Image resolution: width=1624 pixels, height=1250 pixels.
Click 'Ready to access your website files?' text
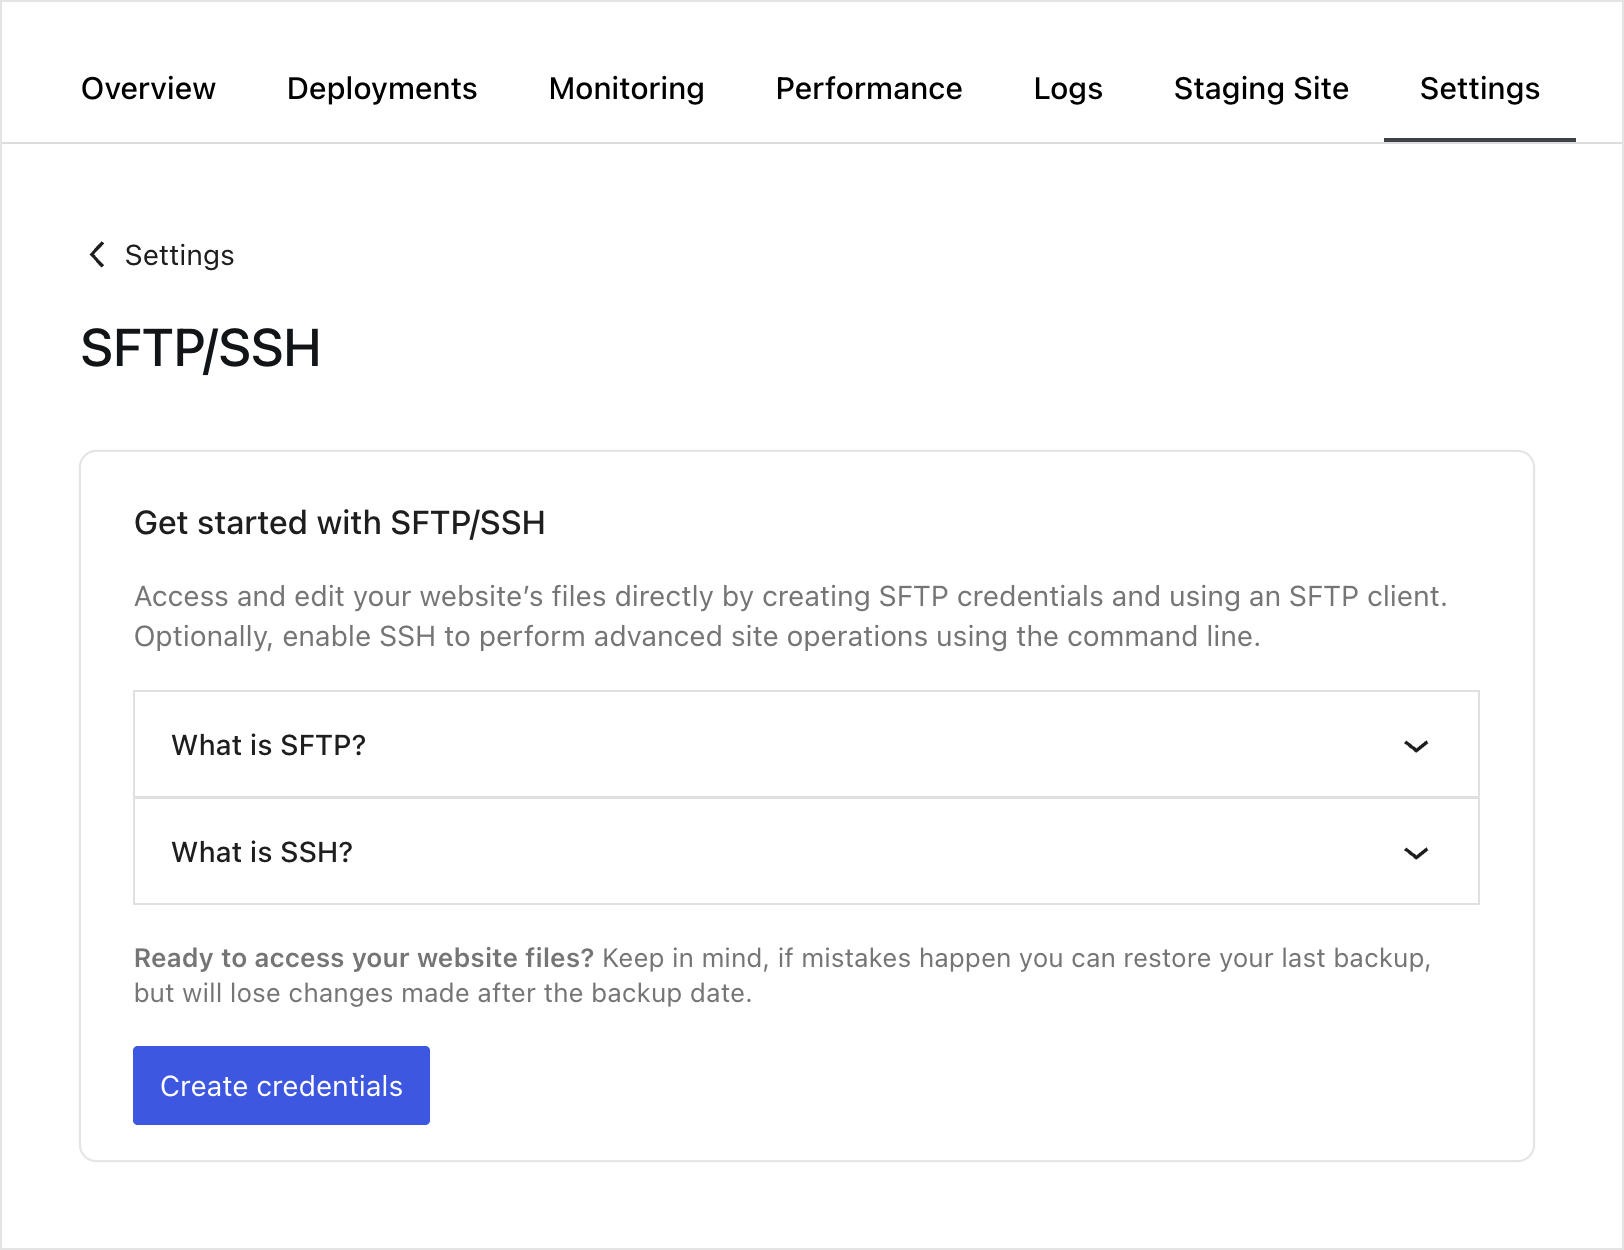pyautogui.click(x=364, y=958)
